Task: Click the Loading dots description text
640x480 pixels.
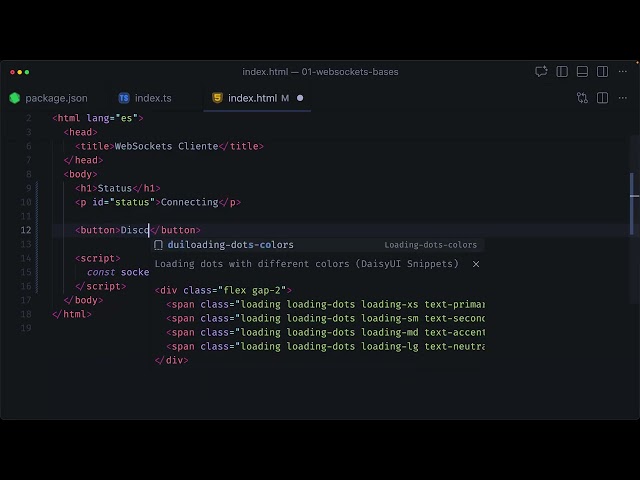Action: (307, 264)
